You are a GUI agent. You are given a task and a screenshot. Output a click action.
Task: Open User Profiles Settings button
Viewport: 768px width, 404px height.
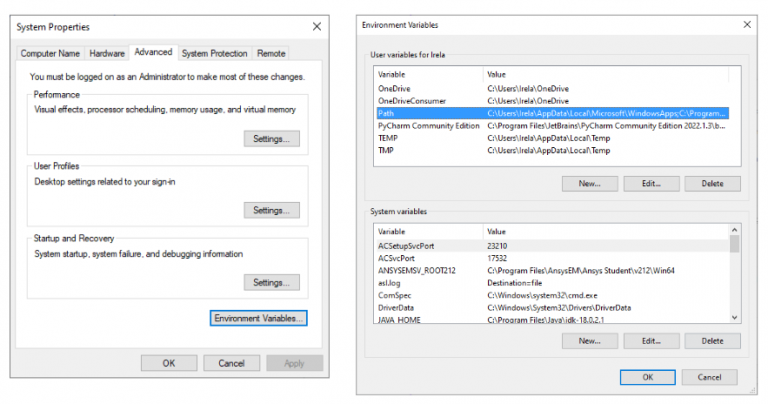(x=271, y=211)
